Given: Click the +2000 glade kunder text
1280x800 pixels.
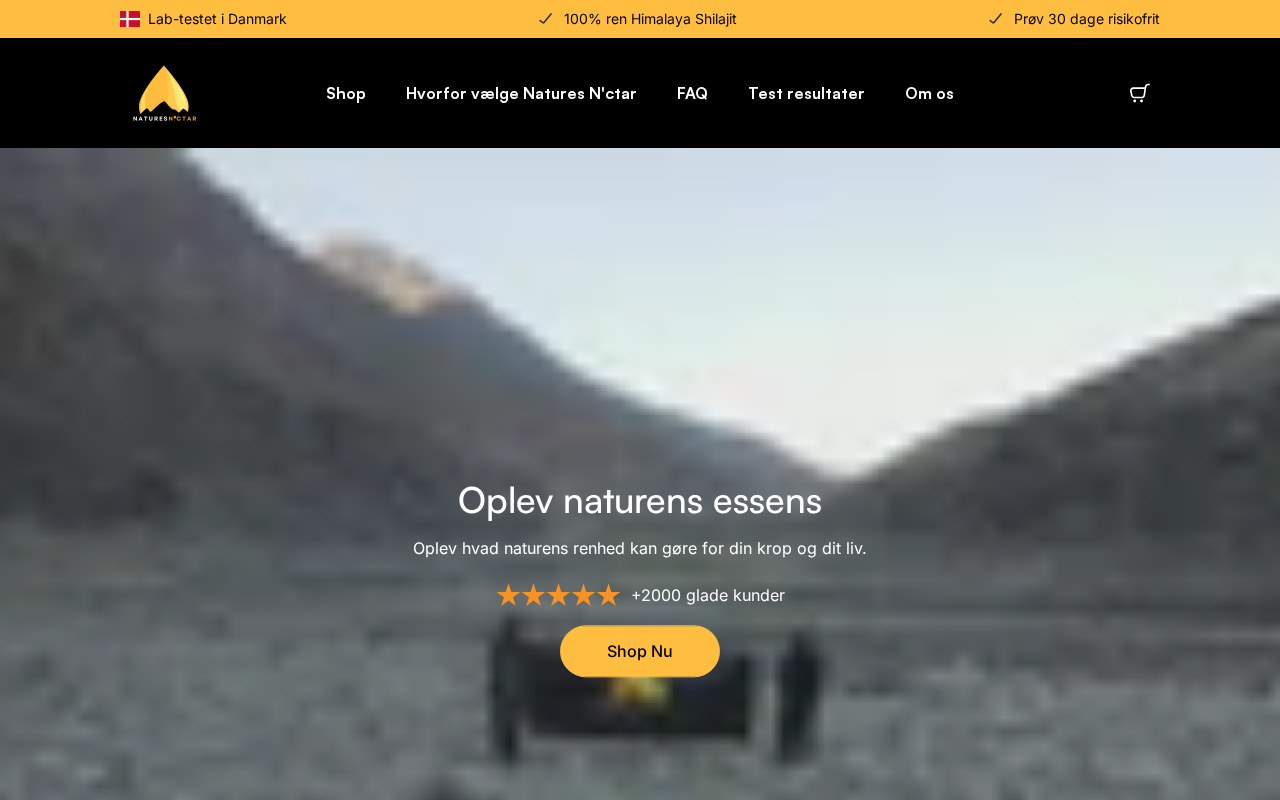Looking at the screenshot, I should tap(708, 595).
